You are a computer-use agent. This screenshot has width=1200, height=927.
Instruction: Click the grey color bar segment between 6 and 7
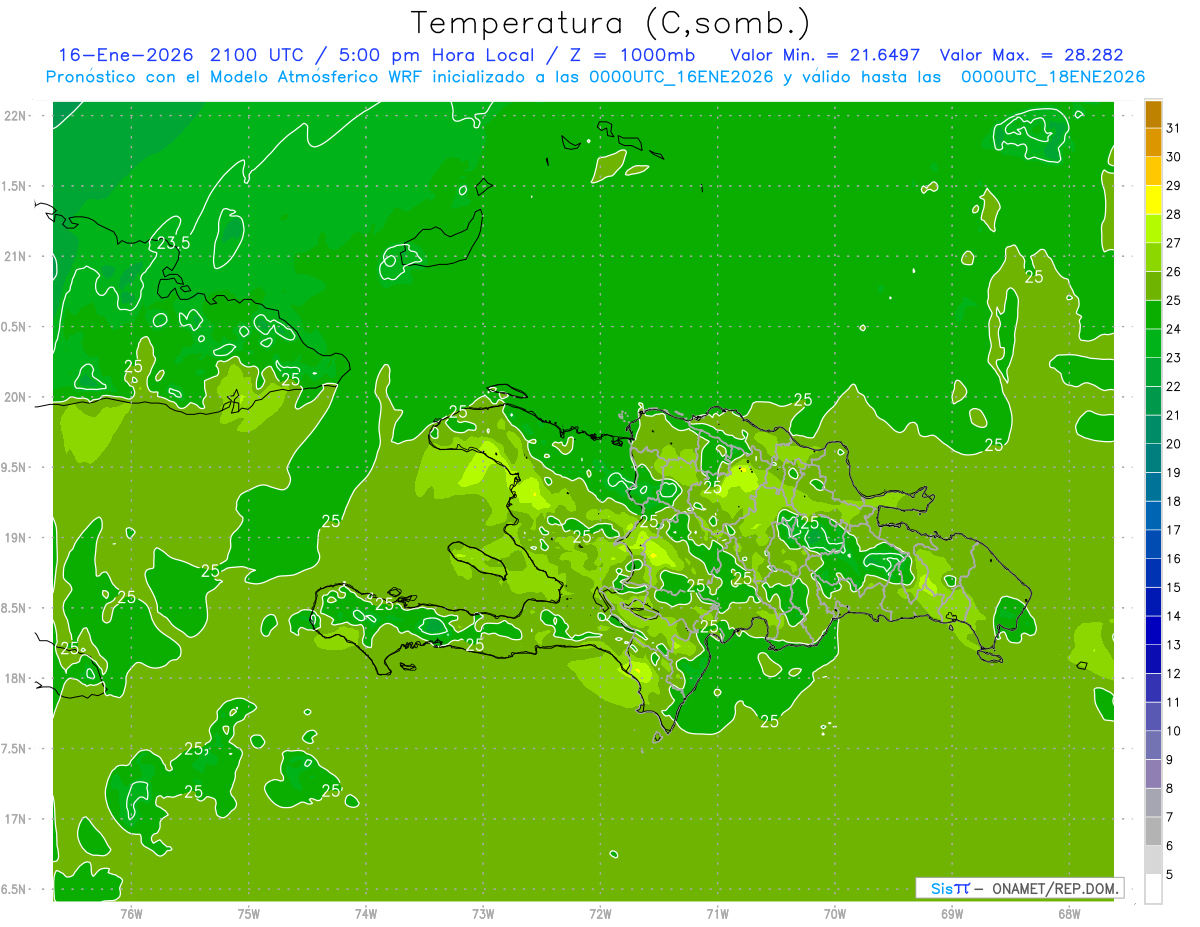tap(1153, 831)
